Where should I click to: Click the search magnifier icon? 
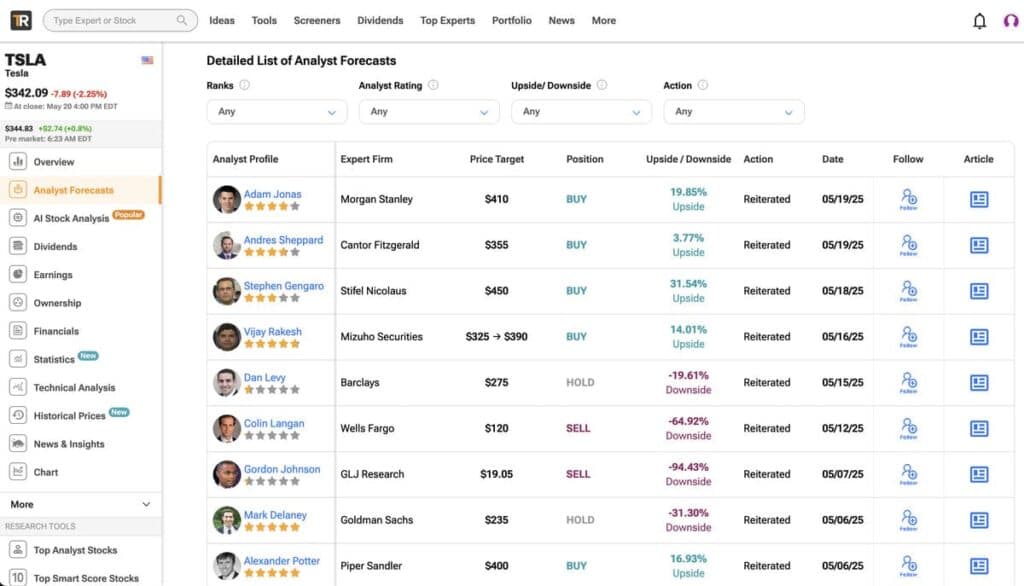(x=182, y=20)
